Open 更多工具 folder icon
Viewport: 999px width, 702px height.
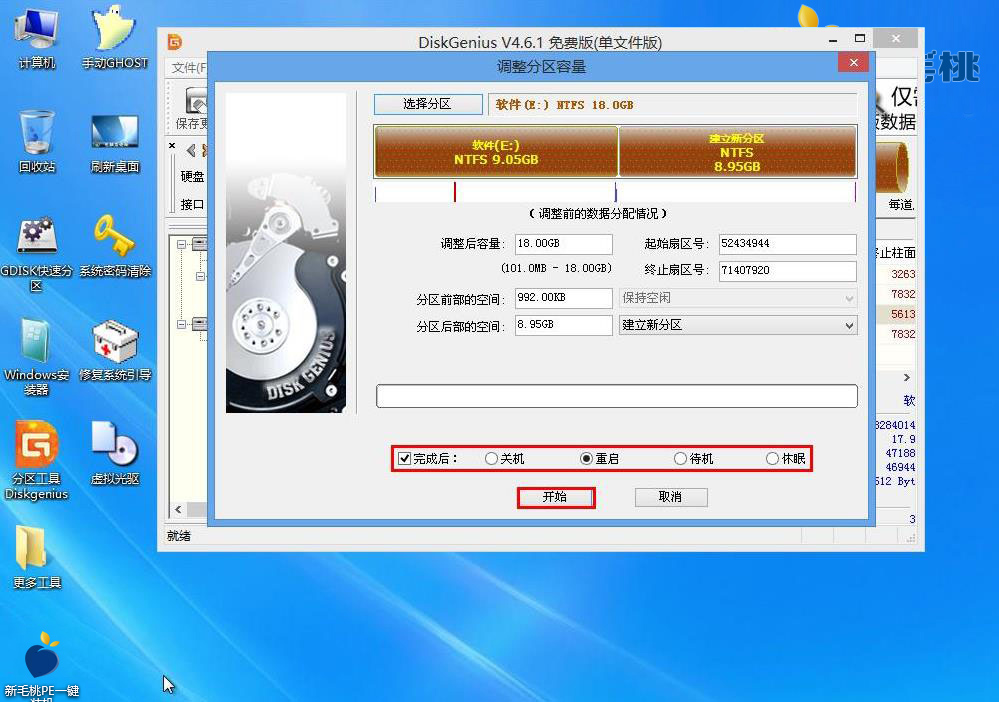pos(36,558)
